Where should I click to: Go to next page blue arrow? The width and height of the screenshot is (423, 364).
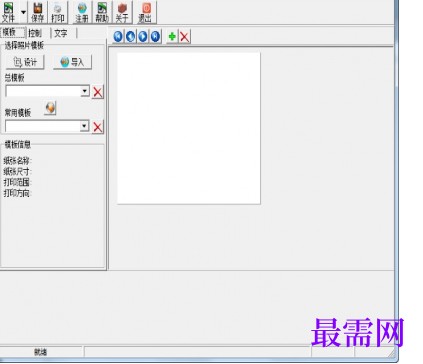click(143, 36)
